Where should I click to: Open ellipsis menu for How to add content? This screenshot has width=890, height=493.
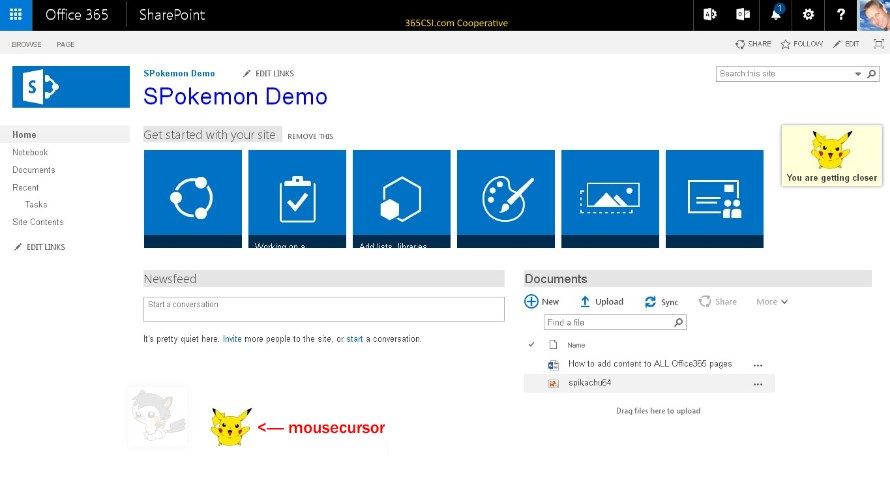click(x=758, y=365)
